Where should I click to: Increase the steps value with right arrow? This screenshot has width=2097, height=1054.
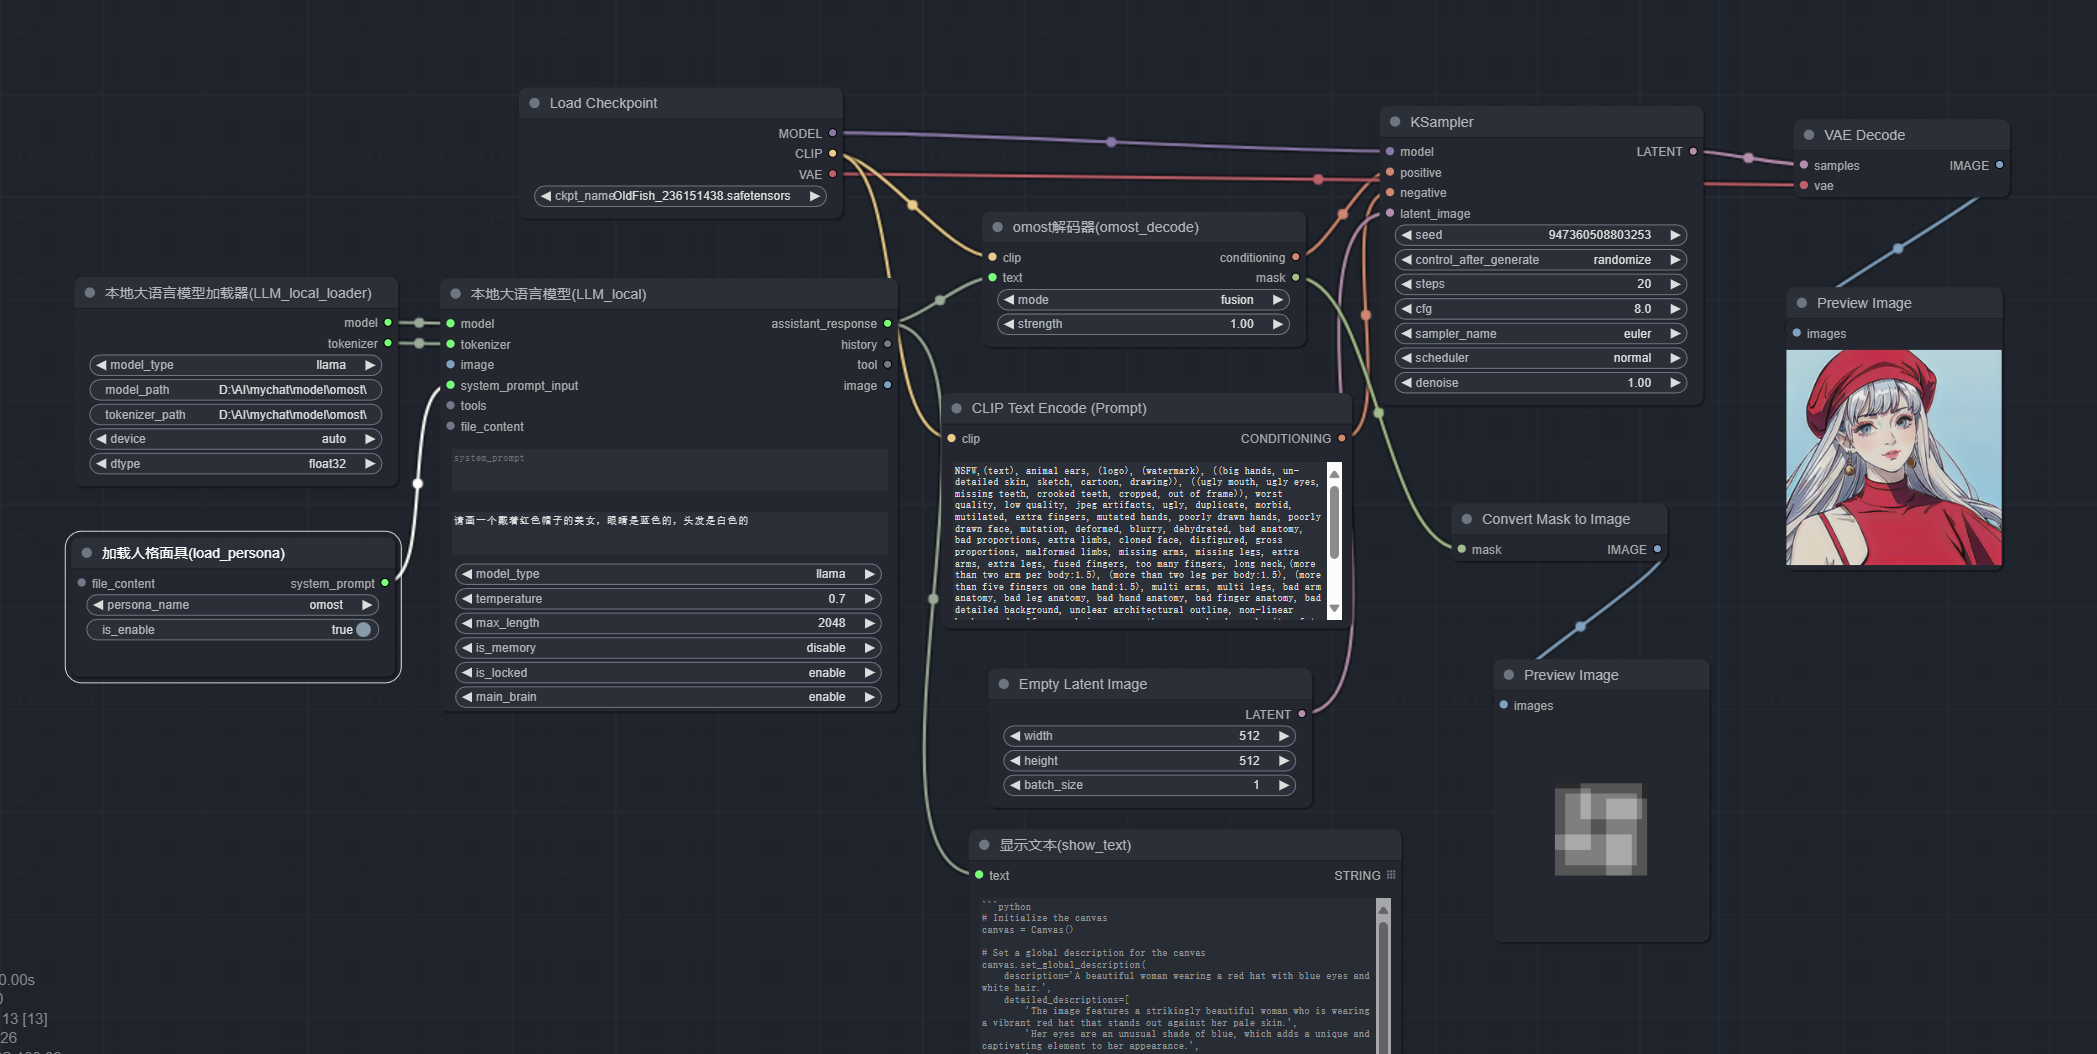(x=1675, y=284)
